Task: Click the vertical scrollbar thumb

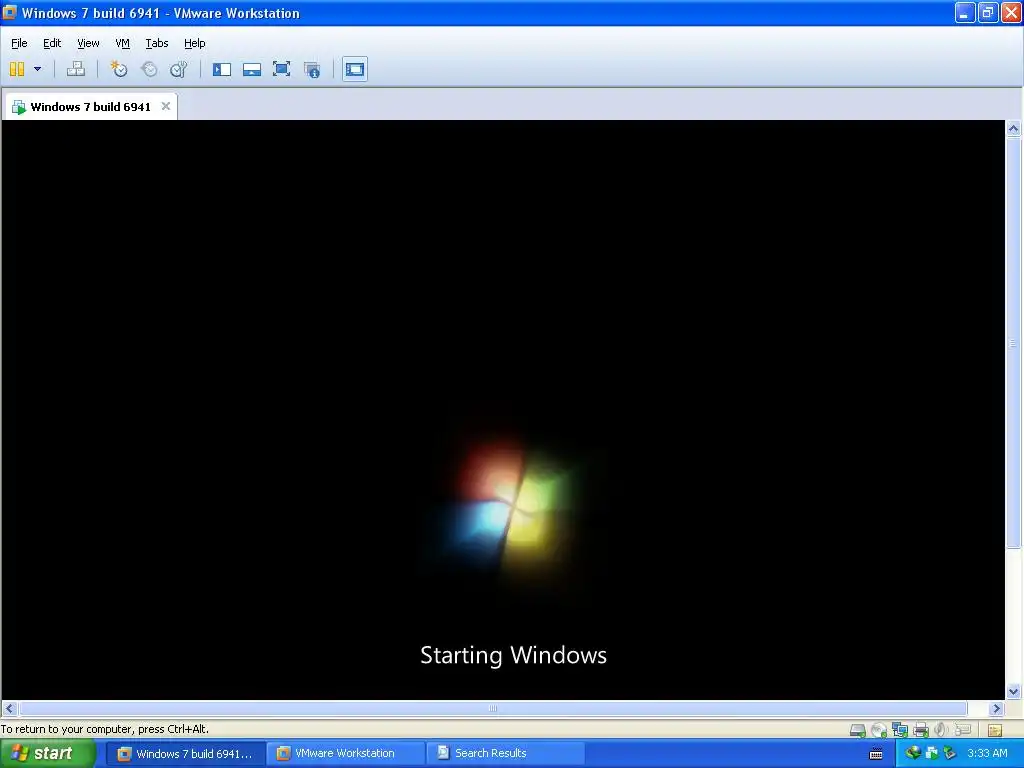Action: [1014, 343]
